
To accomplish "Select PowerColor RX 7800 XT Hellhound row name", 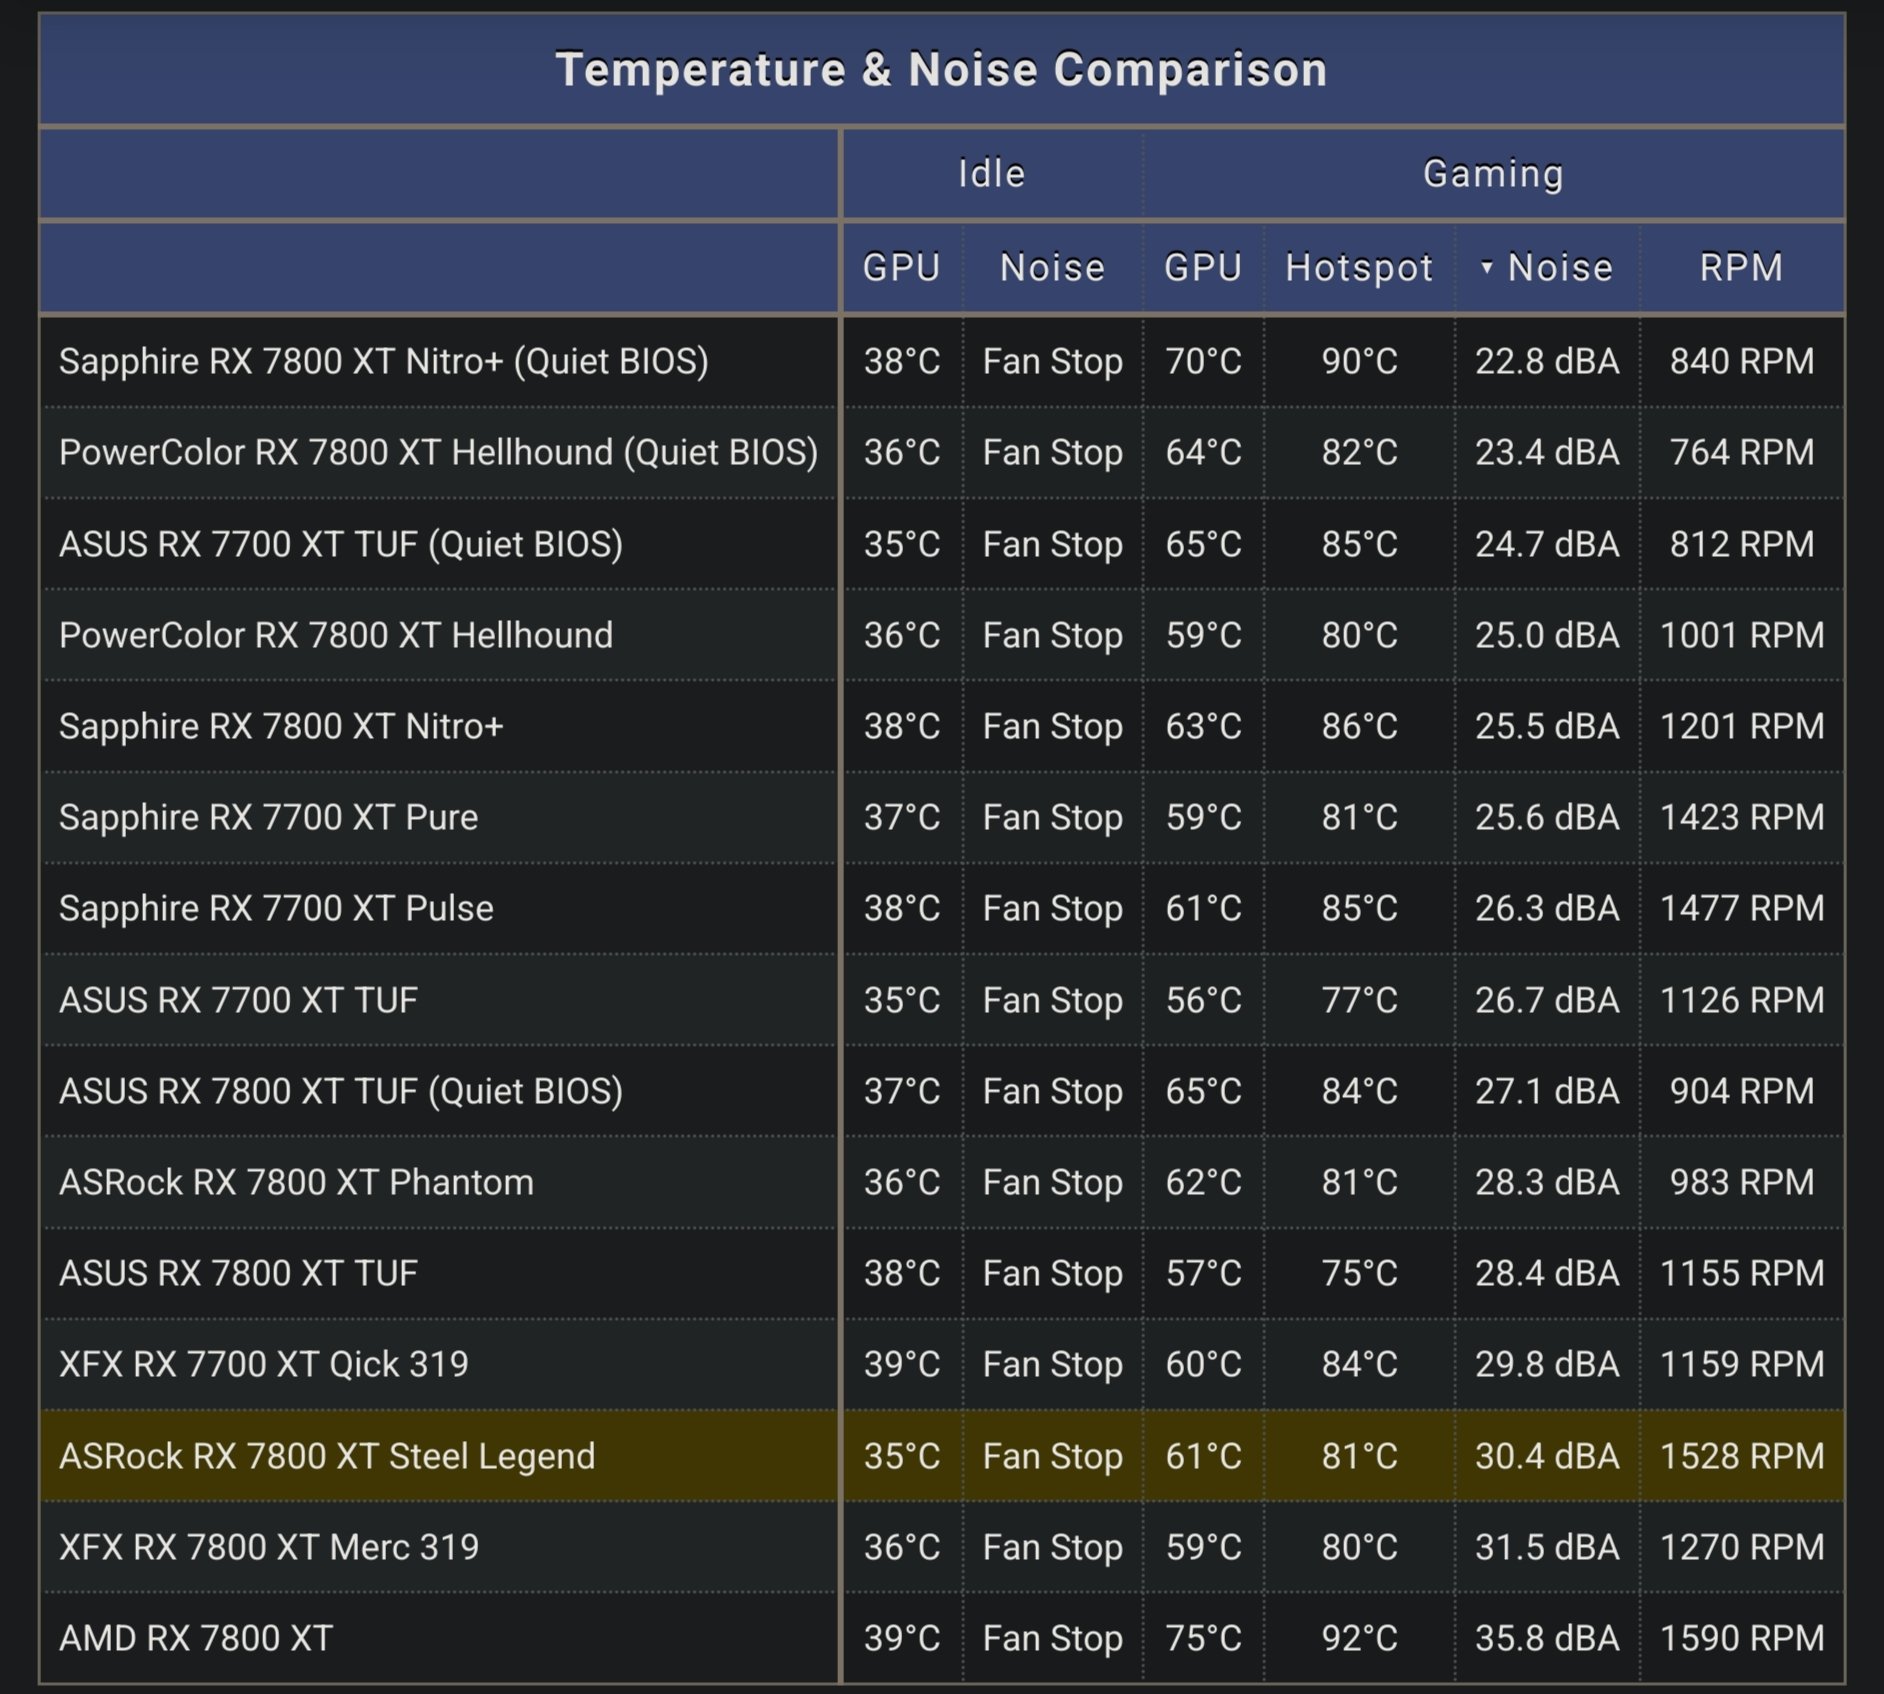I will 336,635.
